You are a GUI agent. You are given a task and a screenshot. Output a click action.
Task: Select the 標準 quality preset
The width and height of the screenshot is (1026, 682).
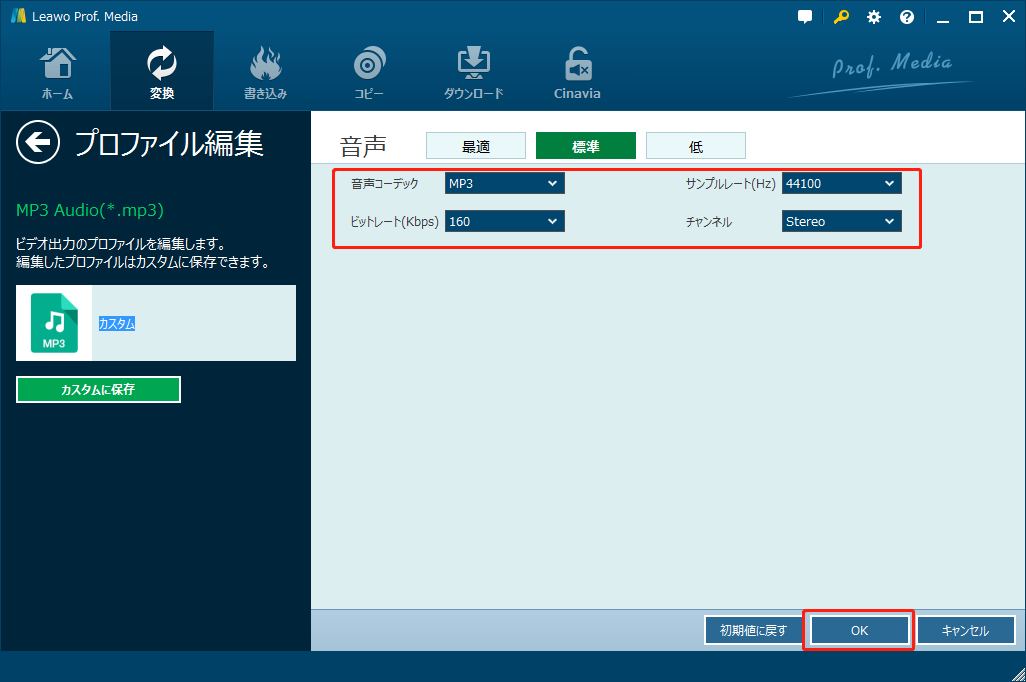click(x=586, y=146)
